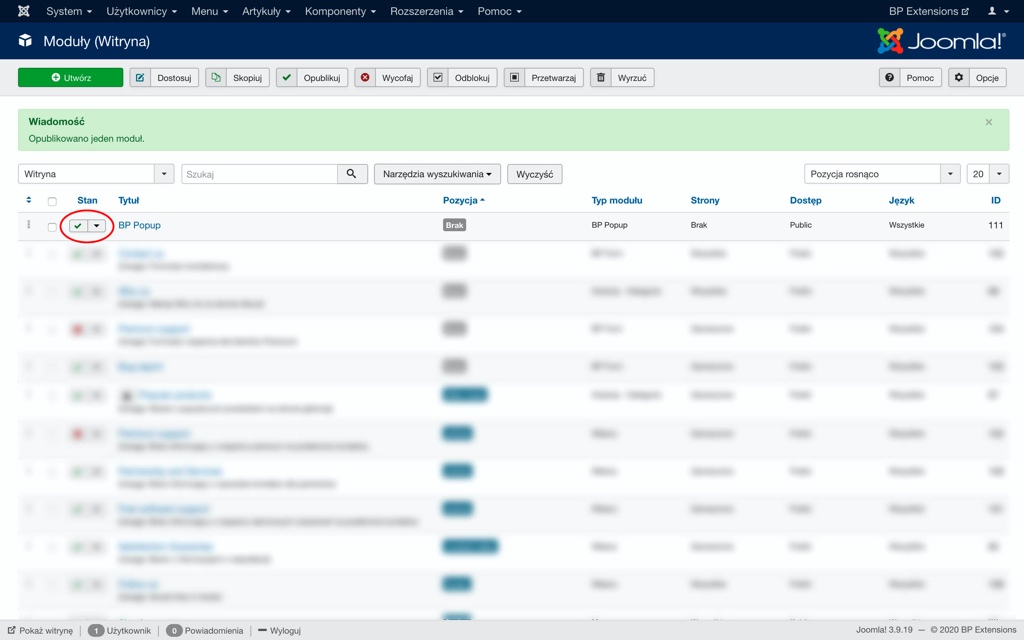Image resolution: width=1024 pixels, height=640 pixels.
Task: Check the BP Popup row checkbox
Action: coord(52,227)
